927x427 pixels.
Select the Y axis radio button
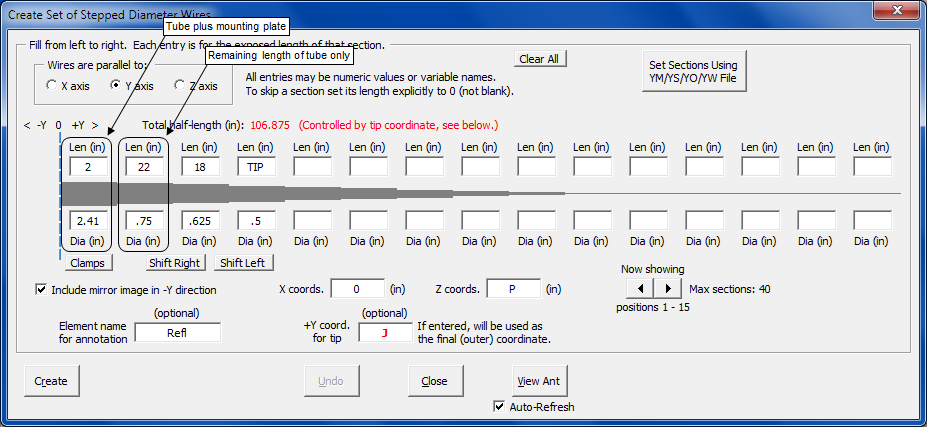tap(116, 86)
